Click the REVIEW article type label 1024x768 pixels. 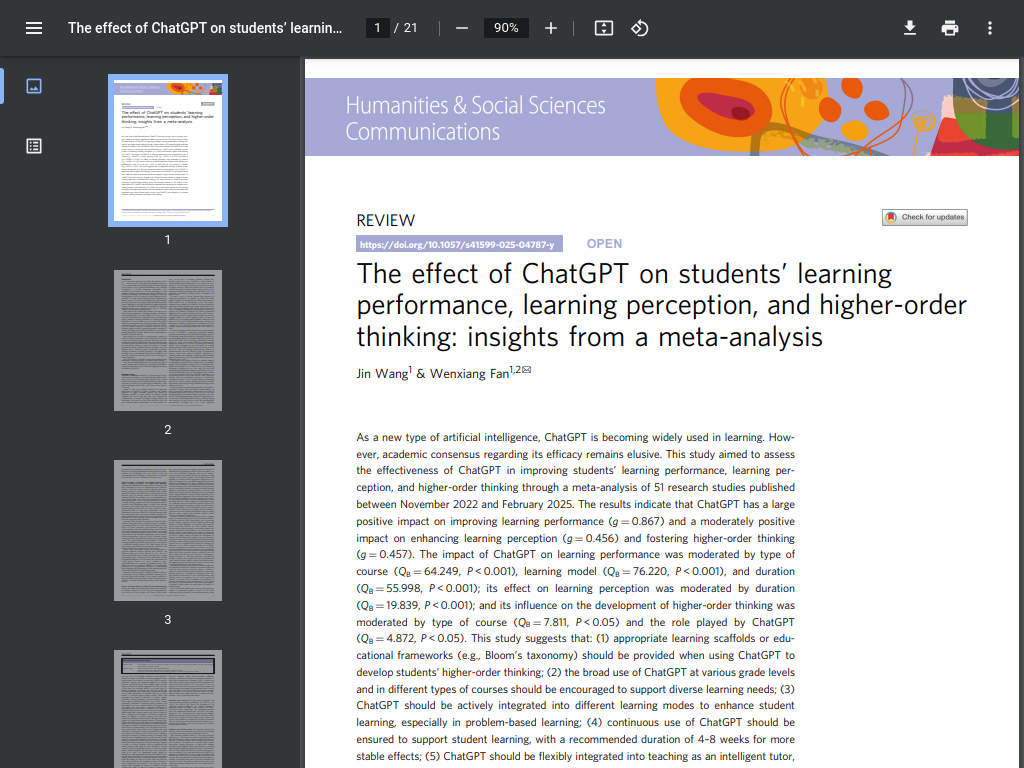(x=385, y=221)
